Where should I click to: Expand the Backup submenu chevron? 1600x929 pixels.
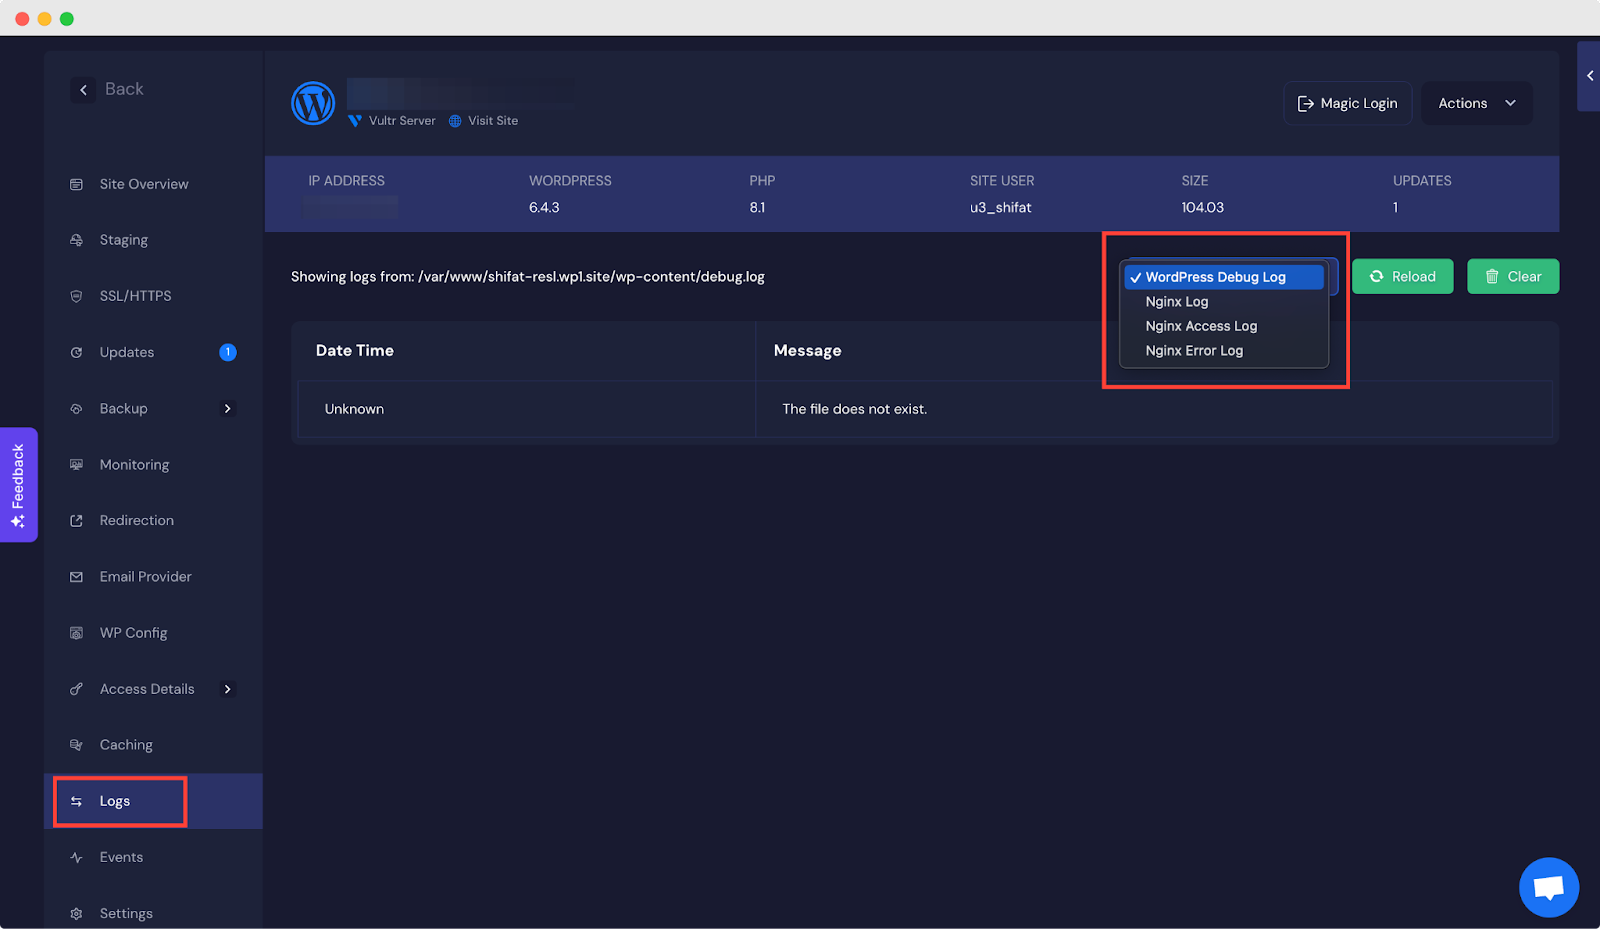[x=228, y=409]
